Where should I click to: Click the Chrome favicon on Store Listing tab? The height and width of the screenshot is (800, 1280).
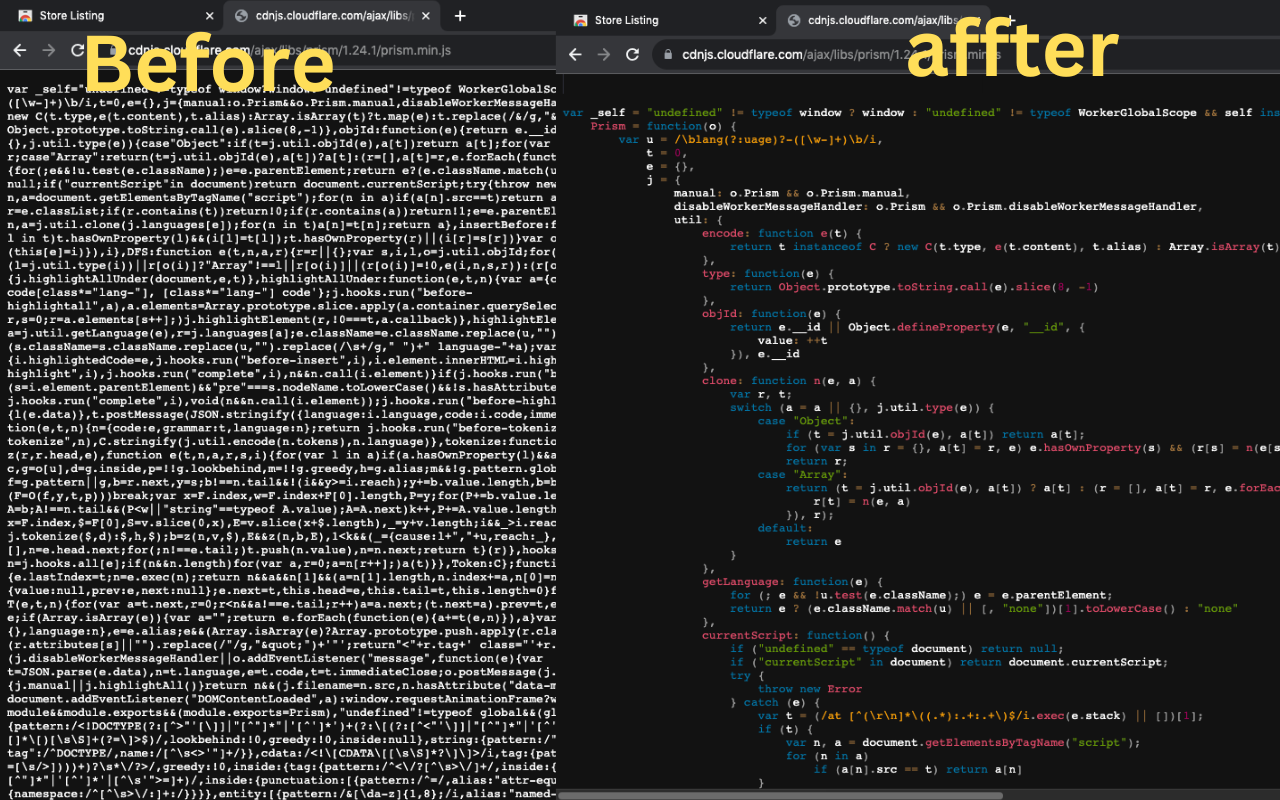26,15
